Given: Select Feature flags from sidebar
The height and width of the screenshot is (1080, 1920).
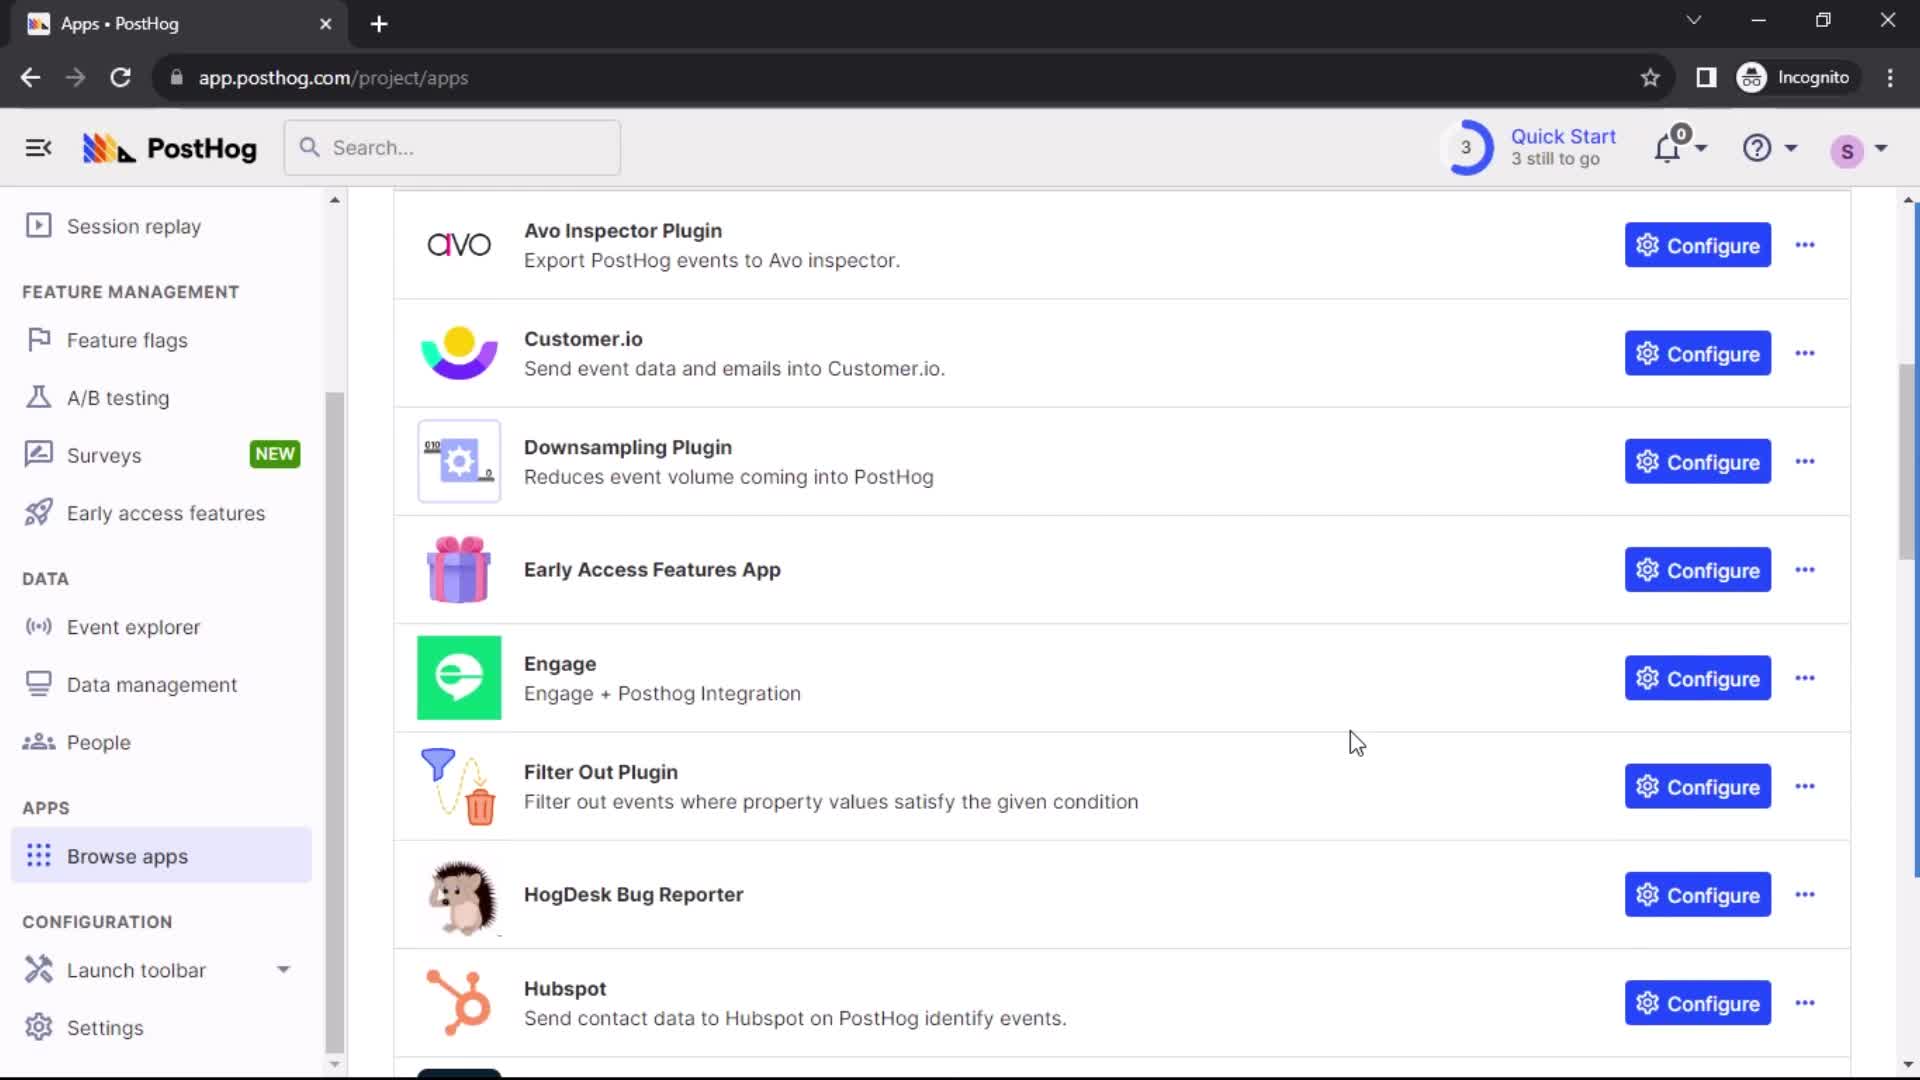Looking at the screenshot, I should point(127,339).
